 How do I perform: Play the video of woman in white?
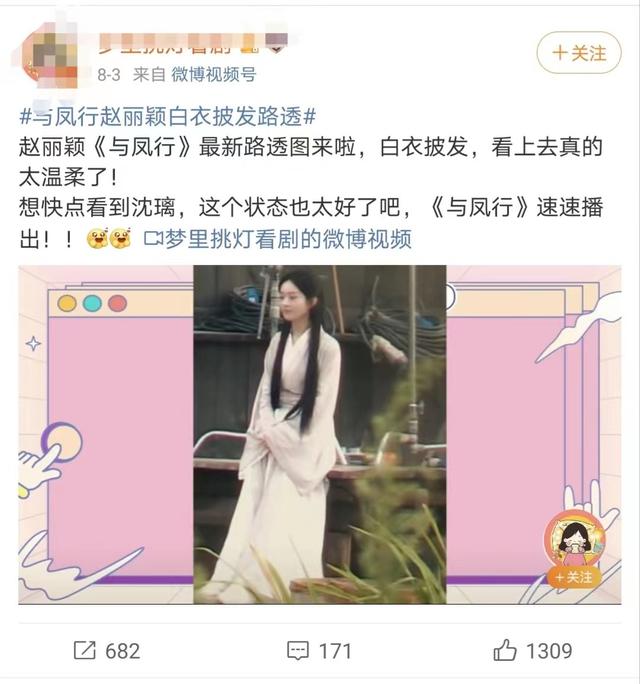(x=320, y=434)
